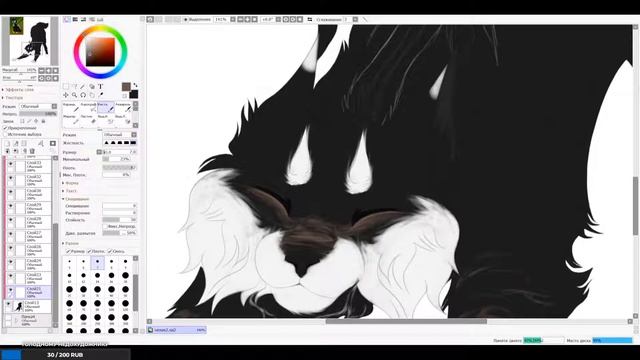Reset canvas zoom button in toolbar
Screen dimensions: 640x360
(254, 19)
